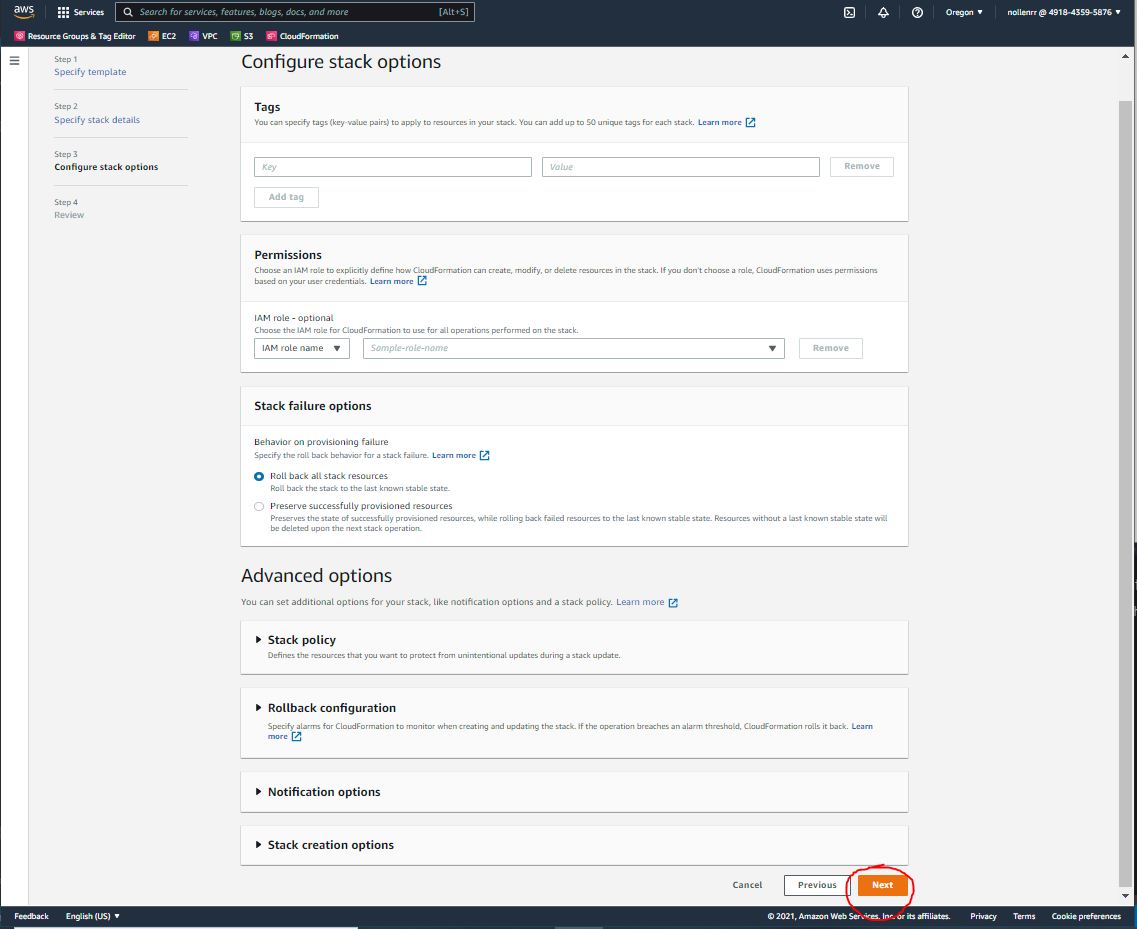Open the Oregon region dropdown
Viewport: 1137px width, 929px height.
pyautogui.click(x=964, y=12)
